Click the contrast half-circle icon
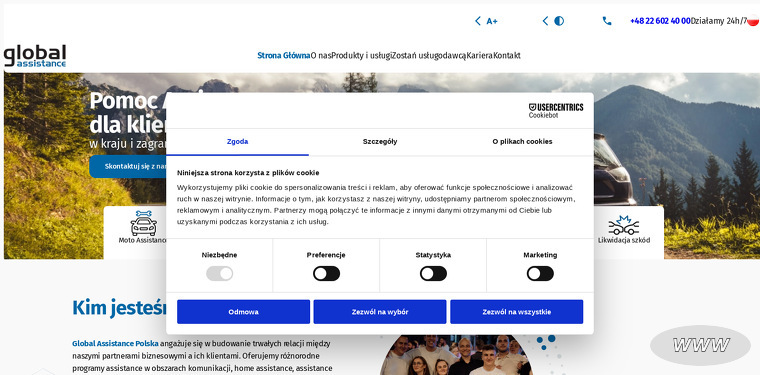This screenshot has height=375, width=760. click(x=559, y=21)
